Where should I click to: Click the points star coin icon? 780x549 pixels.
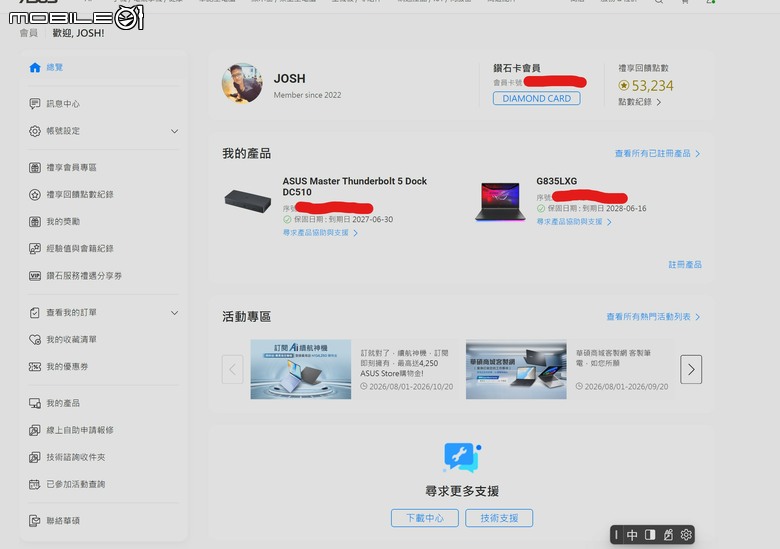623,86
